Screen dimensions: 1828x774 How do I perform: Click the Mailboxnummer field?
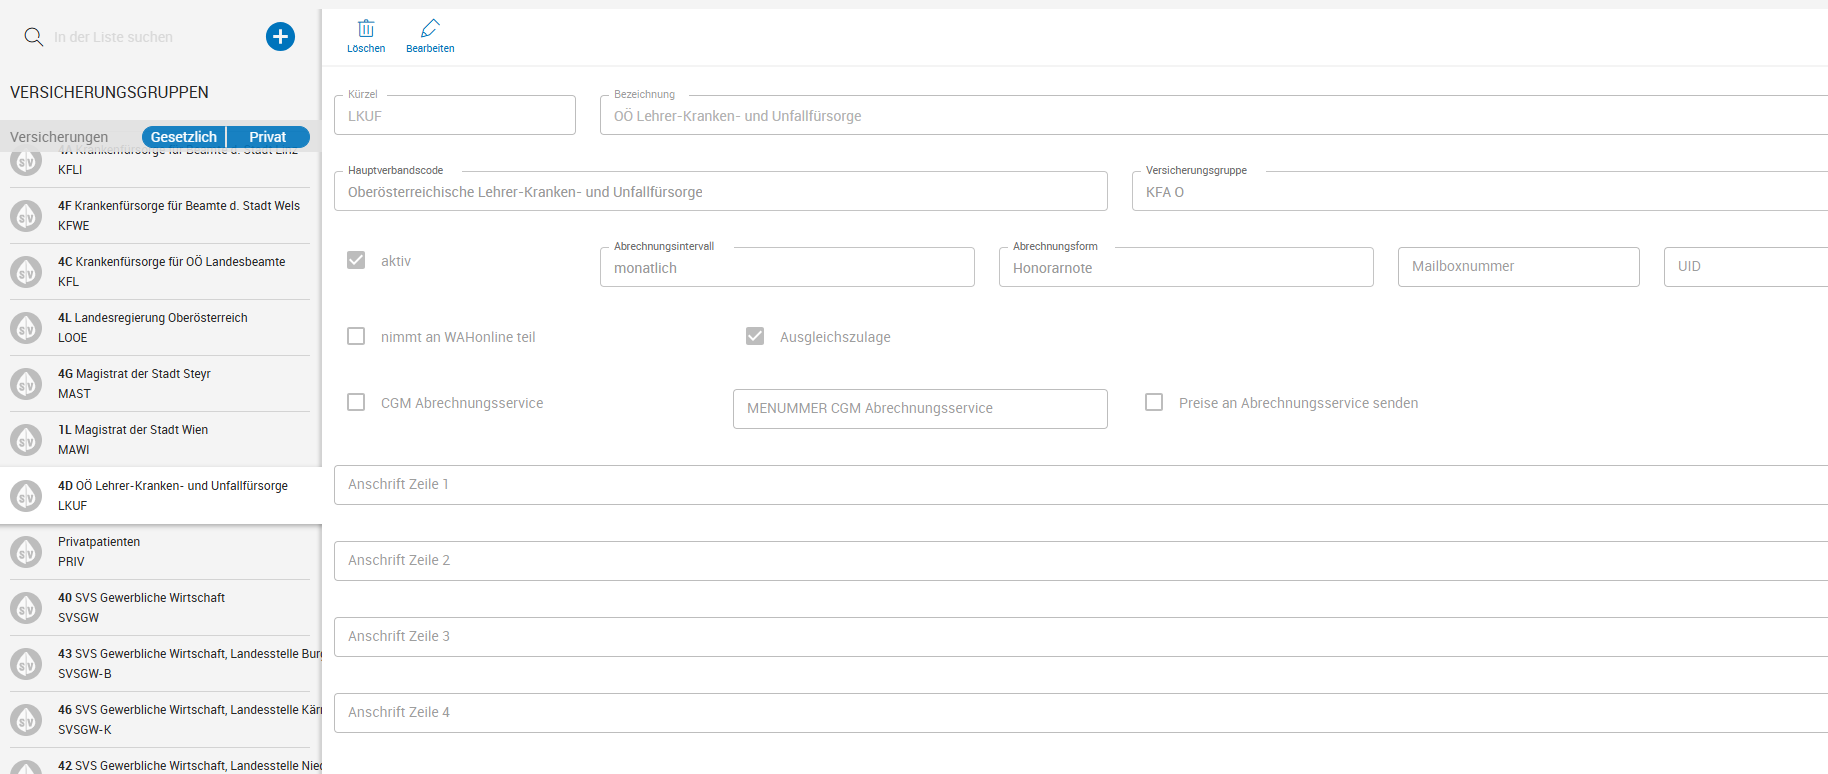1518,267
